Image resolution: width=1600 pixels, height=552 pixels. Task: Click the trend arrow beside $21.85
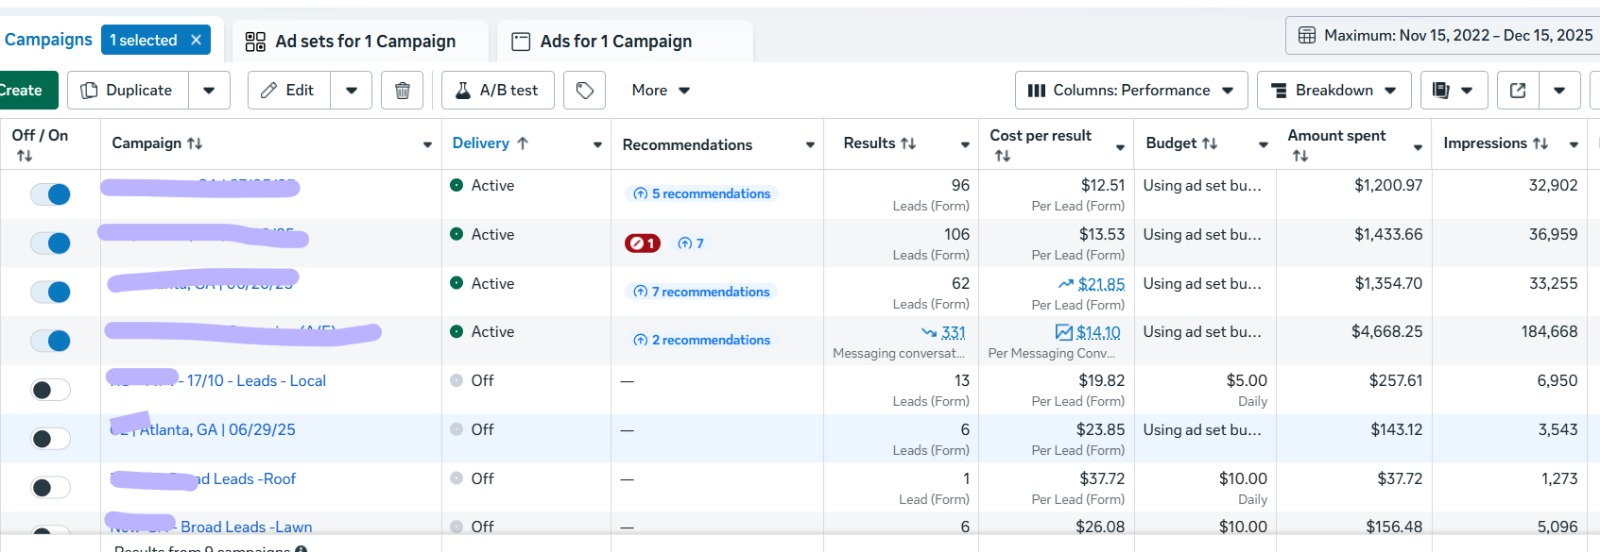[1066, 284]
